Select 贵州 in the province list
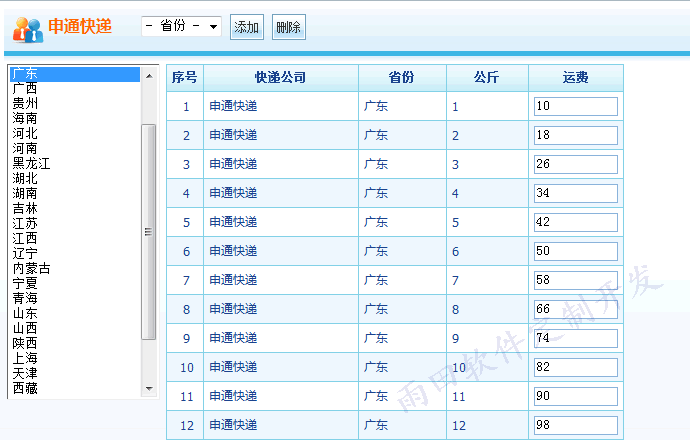Screen dimensions: 690x440 click(x=75, y=103)
